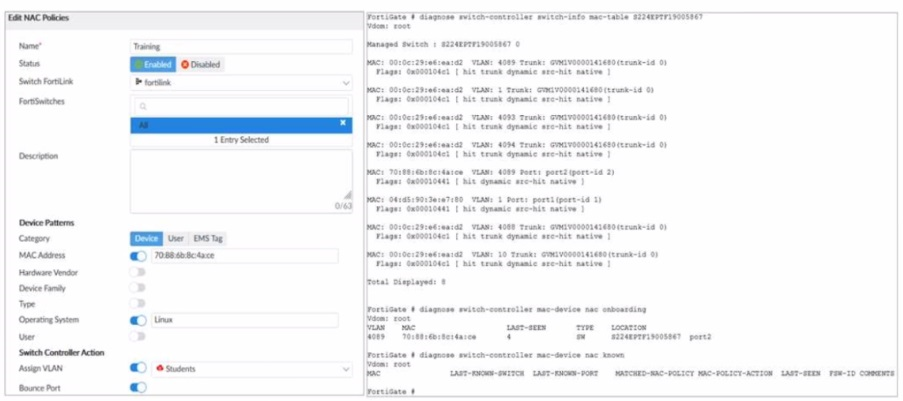Select the All FortiSwitches entry

click(x=241, y=125)
